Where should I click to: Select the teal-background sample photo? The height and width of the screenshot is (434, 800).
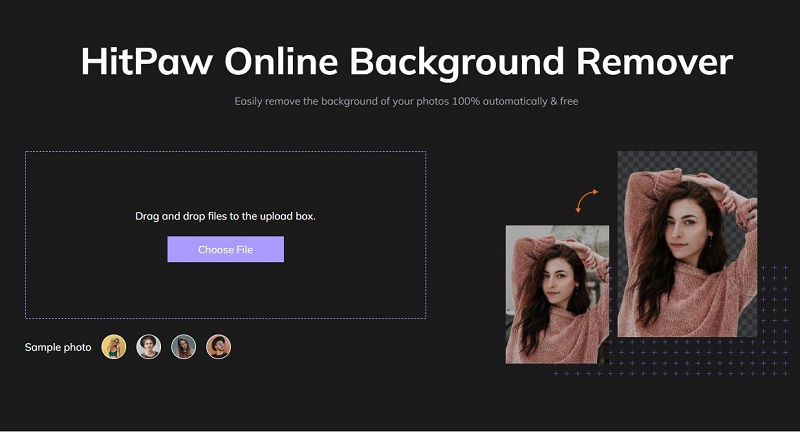pos(184,347)
